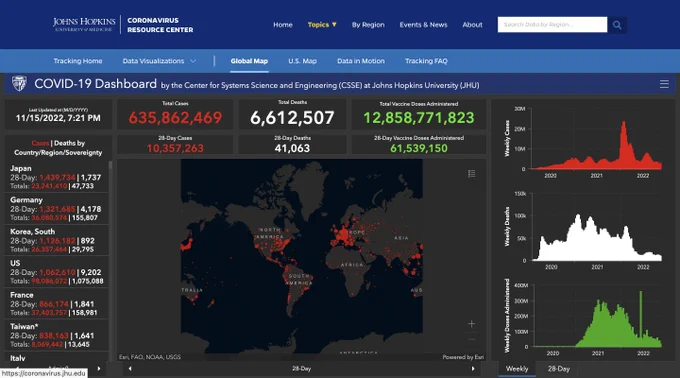
Task: Select France in the country list
Action: (56, 303)
